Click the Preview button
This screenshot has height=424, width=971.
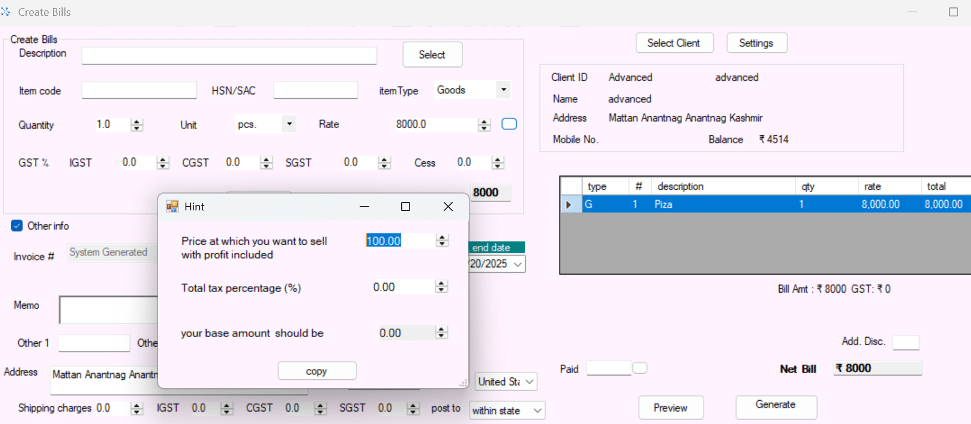point(670,408)
